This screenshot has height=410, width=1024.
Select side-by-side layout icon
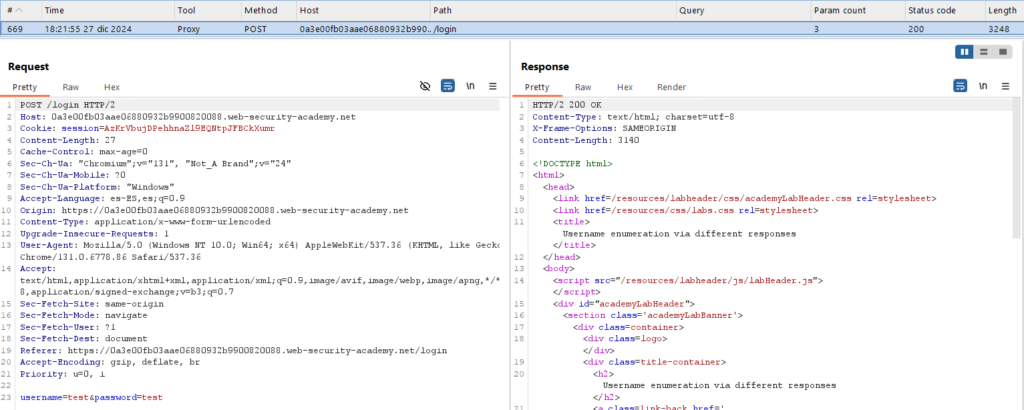point(964,52)
